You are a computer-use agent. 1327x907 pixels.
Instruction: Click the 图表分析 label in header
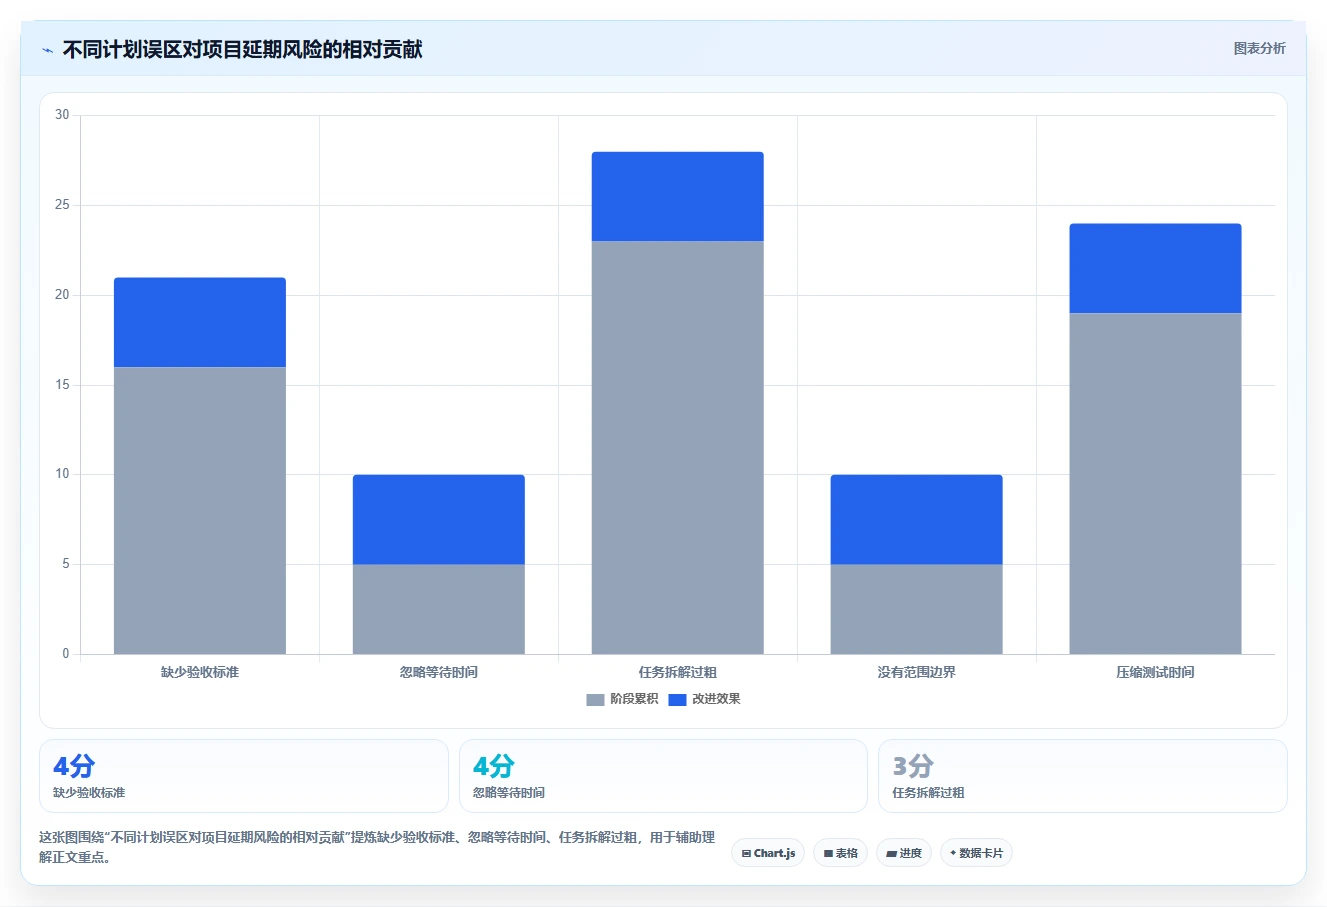point(1259,48)
